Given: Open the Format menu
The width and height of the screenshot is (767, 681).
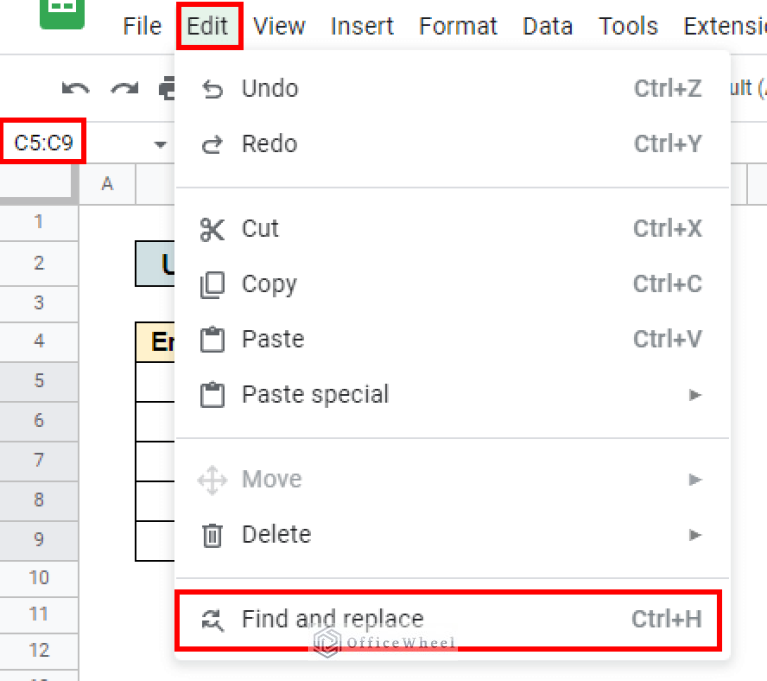Looking at the screenshot, I should click(458, 26).
